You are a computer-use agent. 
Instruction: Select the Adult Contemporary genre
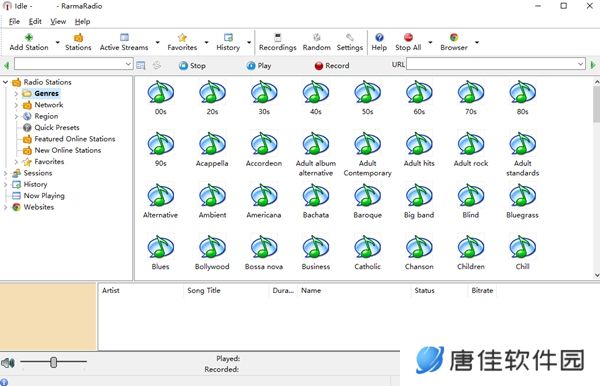(x=367, y=144)
